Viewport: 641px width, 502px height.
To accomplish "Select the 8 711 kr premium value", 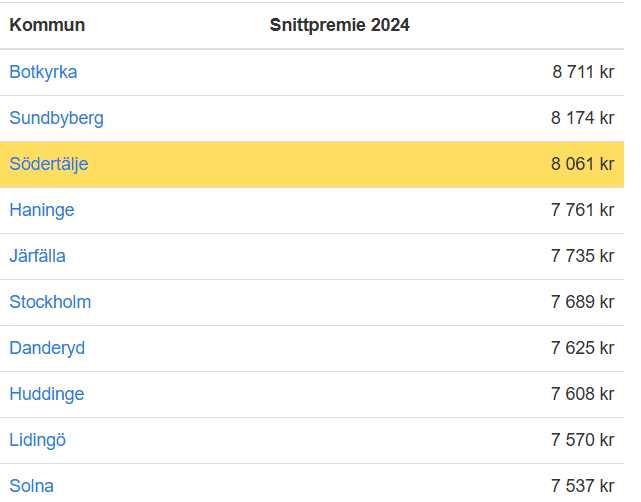I will click(583, 72).
